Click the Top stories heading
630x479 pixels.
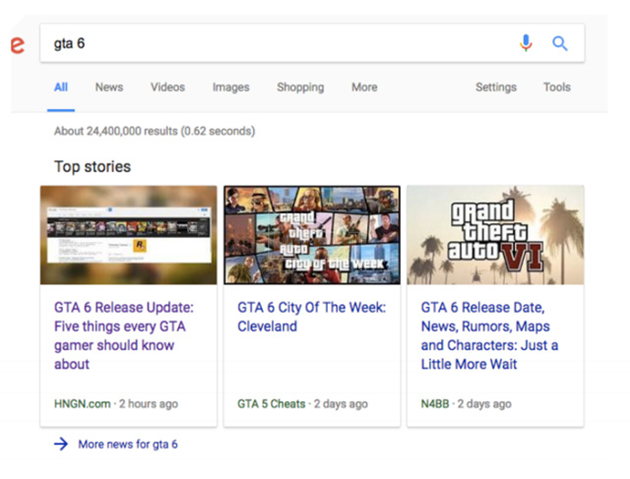point(92,166)
